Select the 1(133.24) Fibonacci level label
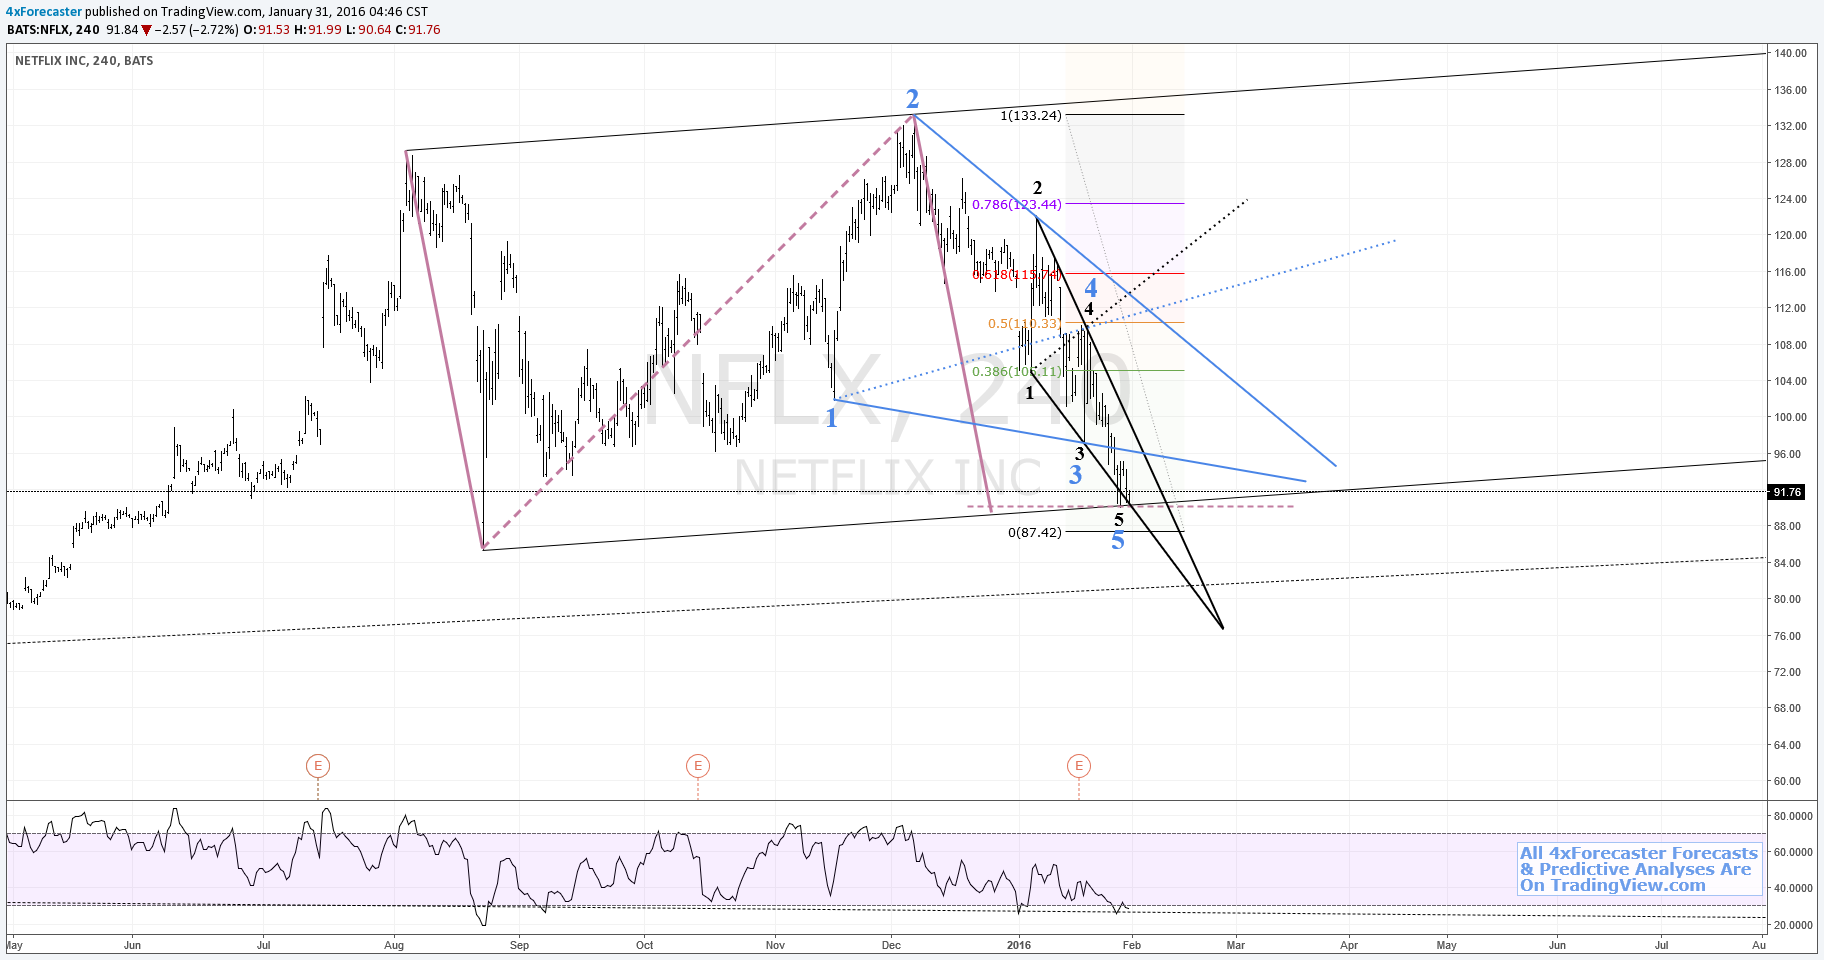 coord(1031,116)
